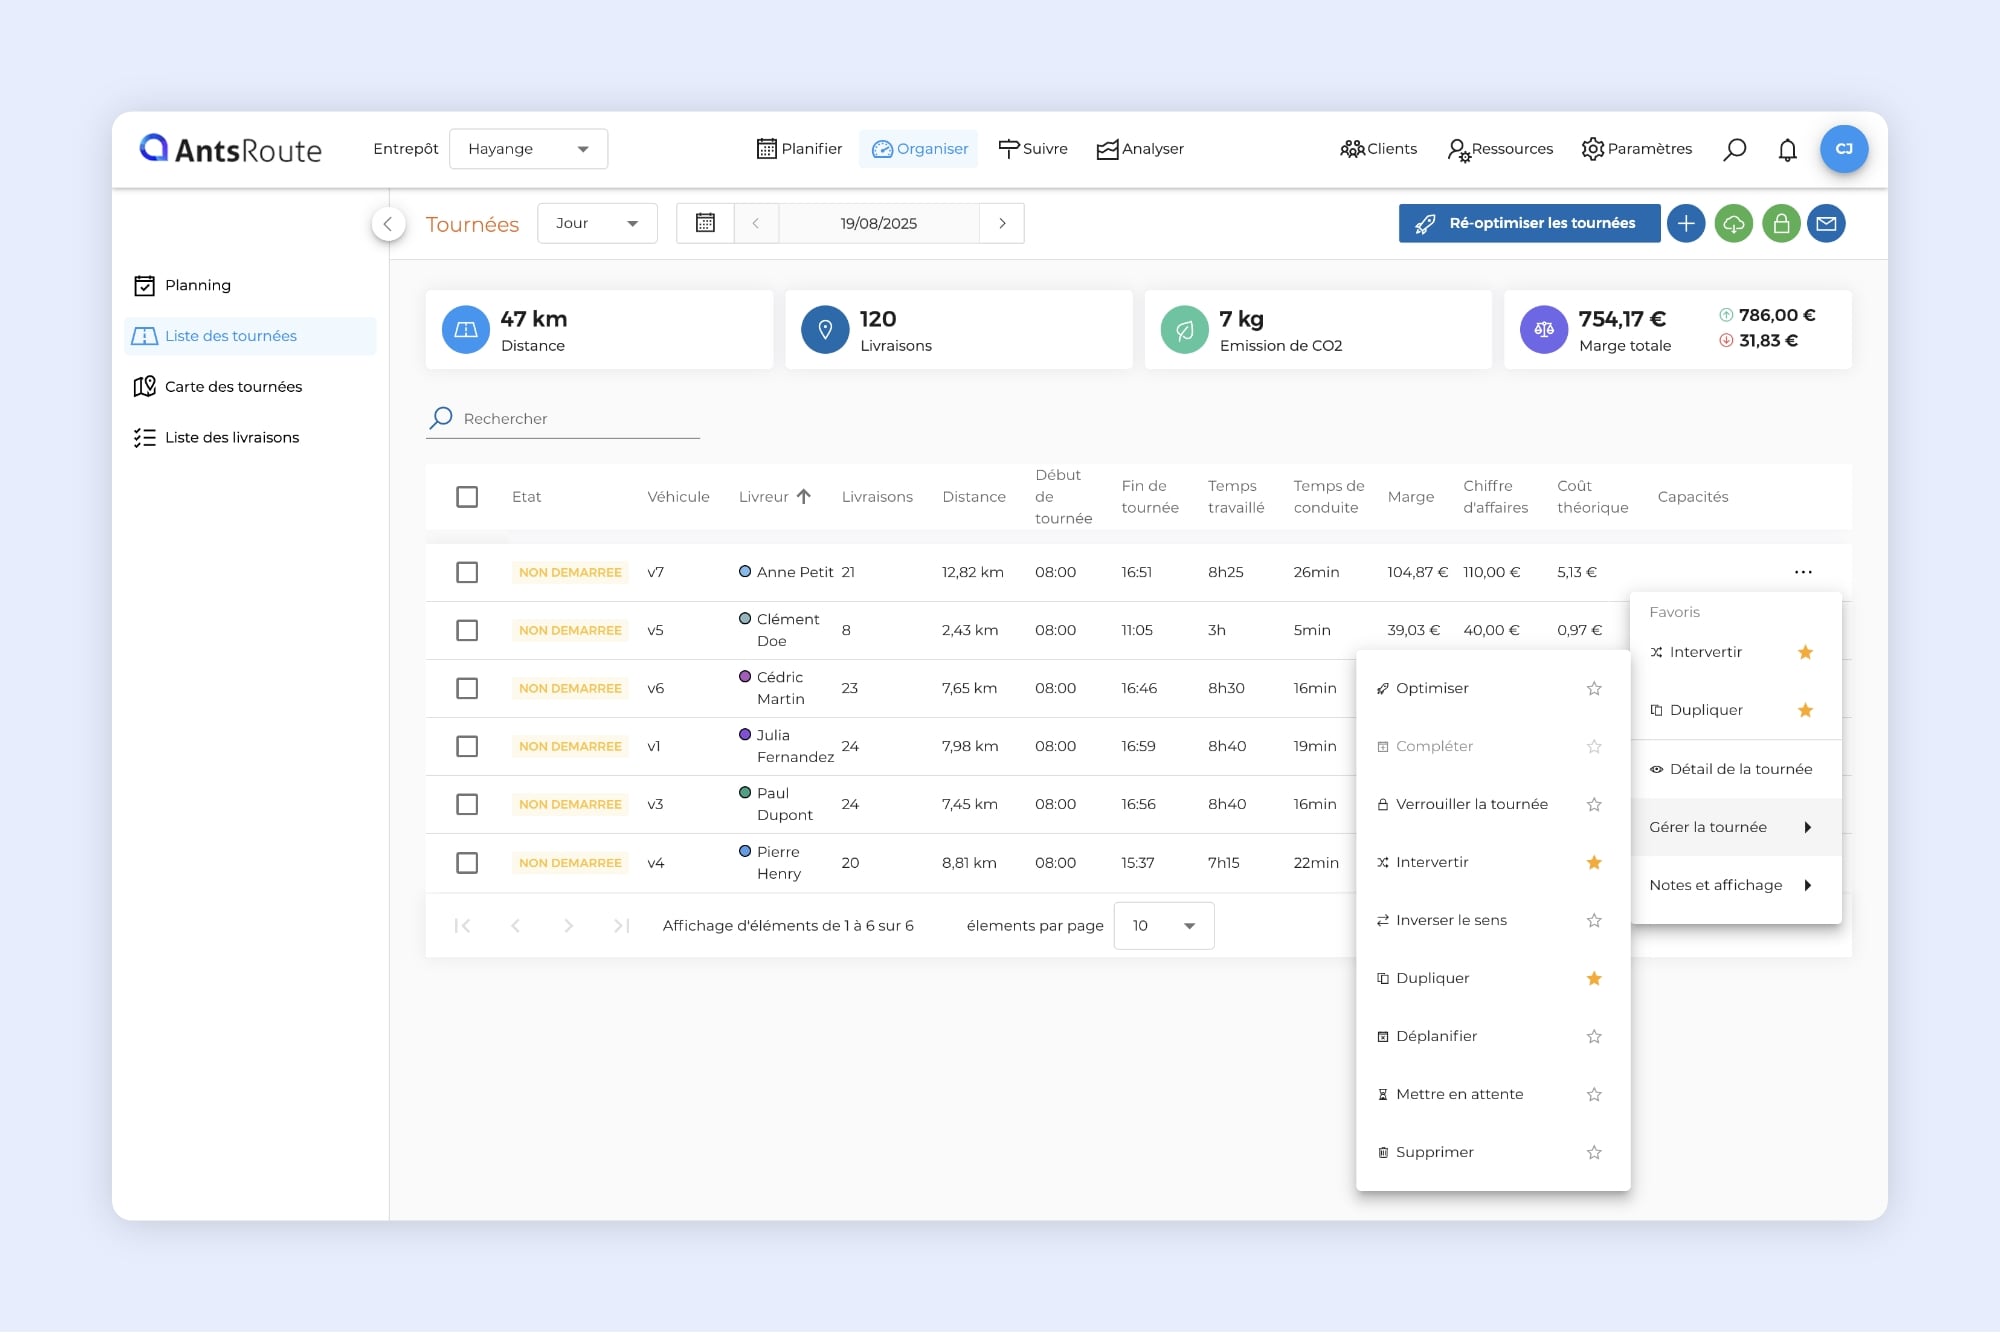Select Anne Petit's tour checkbox
This screenshot has height=1333, width=2000.
[467, 573]
